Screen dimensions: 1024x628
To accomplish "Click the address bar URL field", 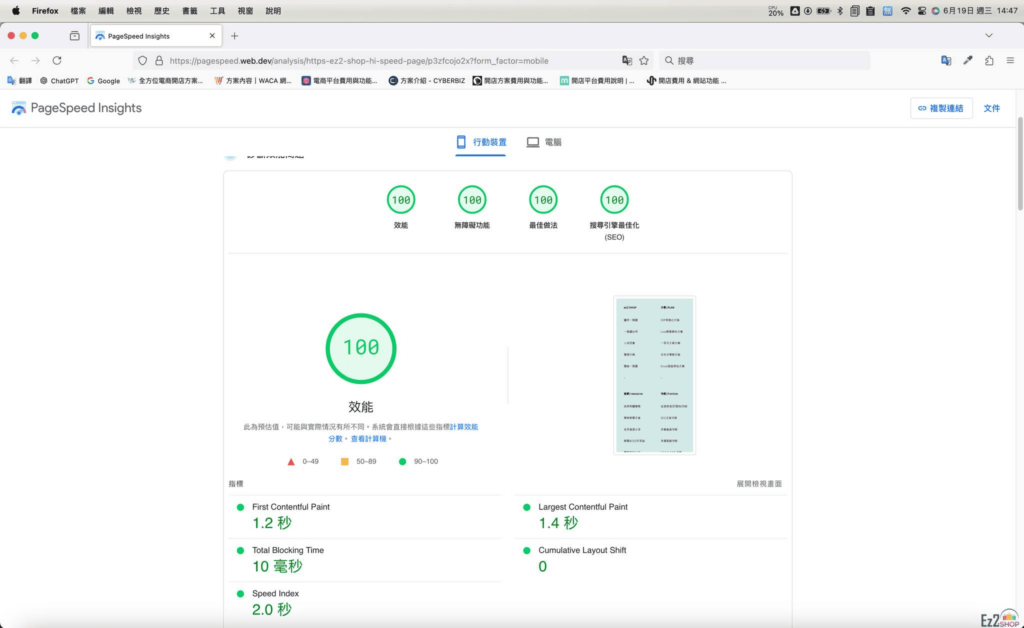I will point(391,61).
